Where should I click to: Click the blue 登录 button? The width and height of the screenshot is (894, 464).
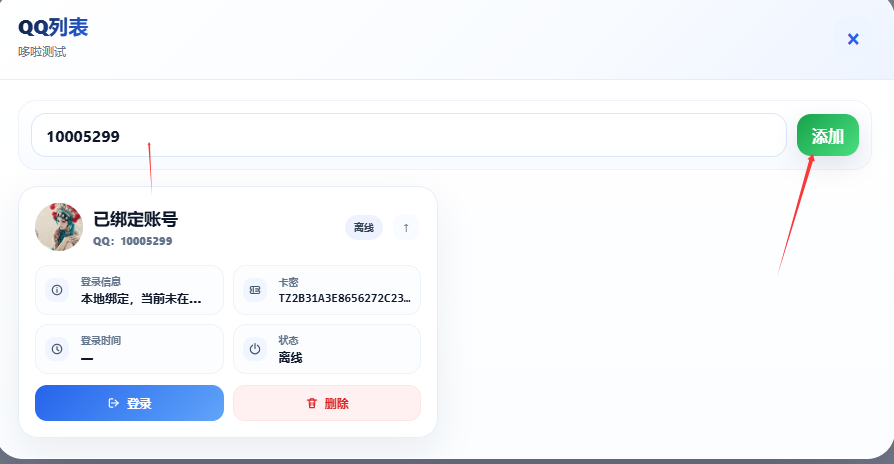click(x=129, y=403)
